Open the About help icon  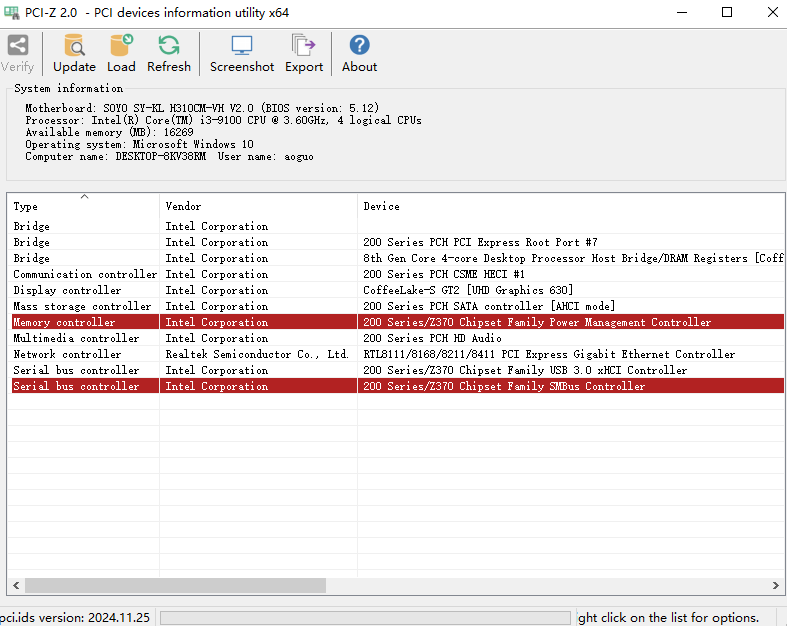click(x=359, y=46)
